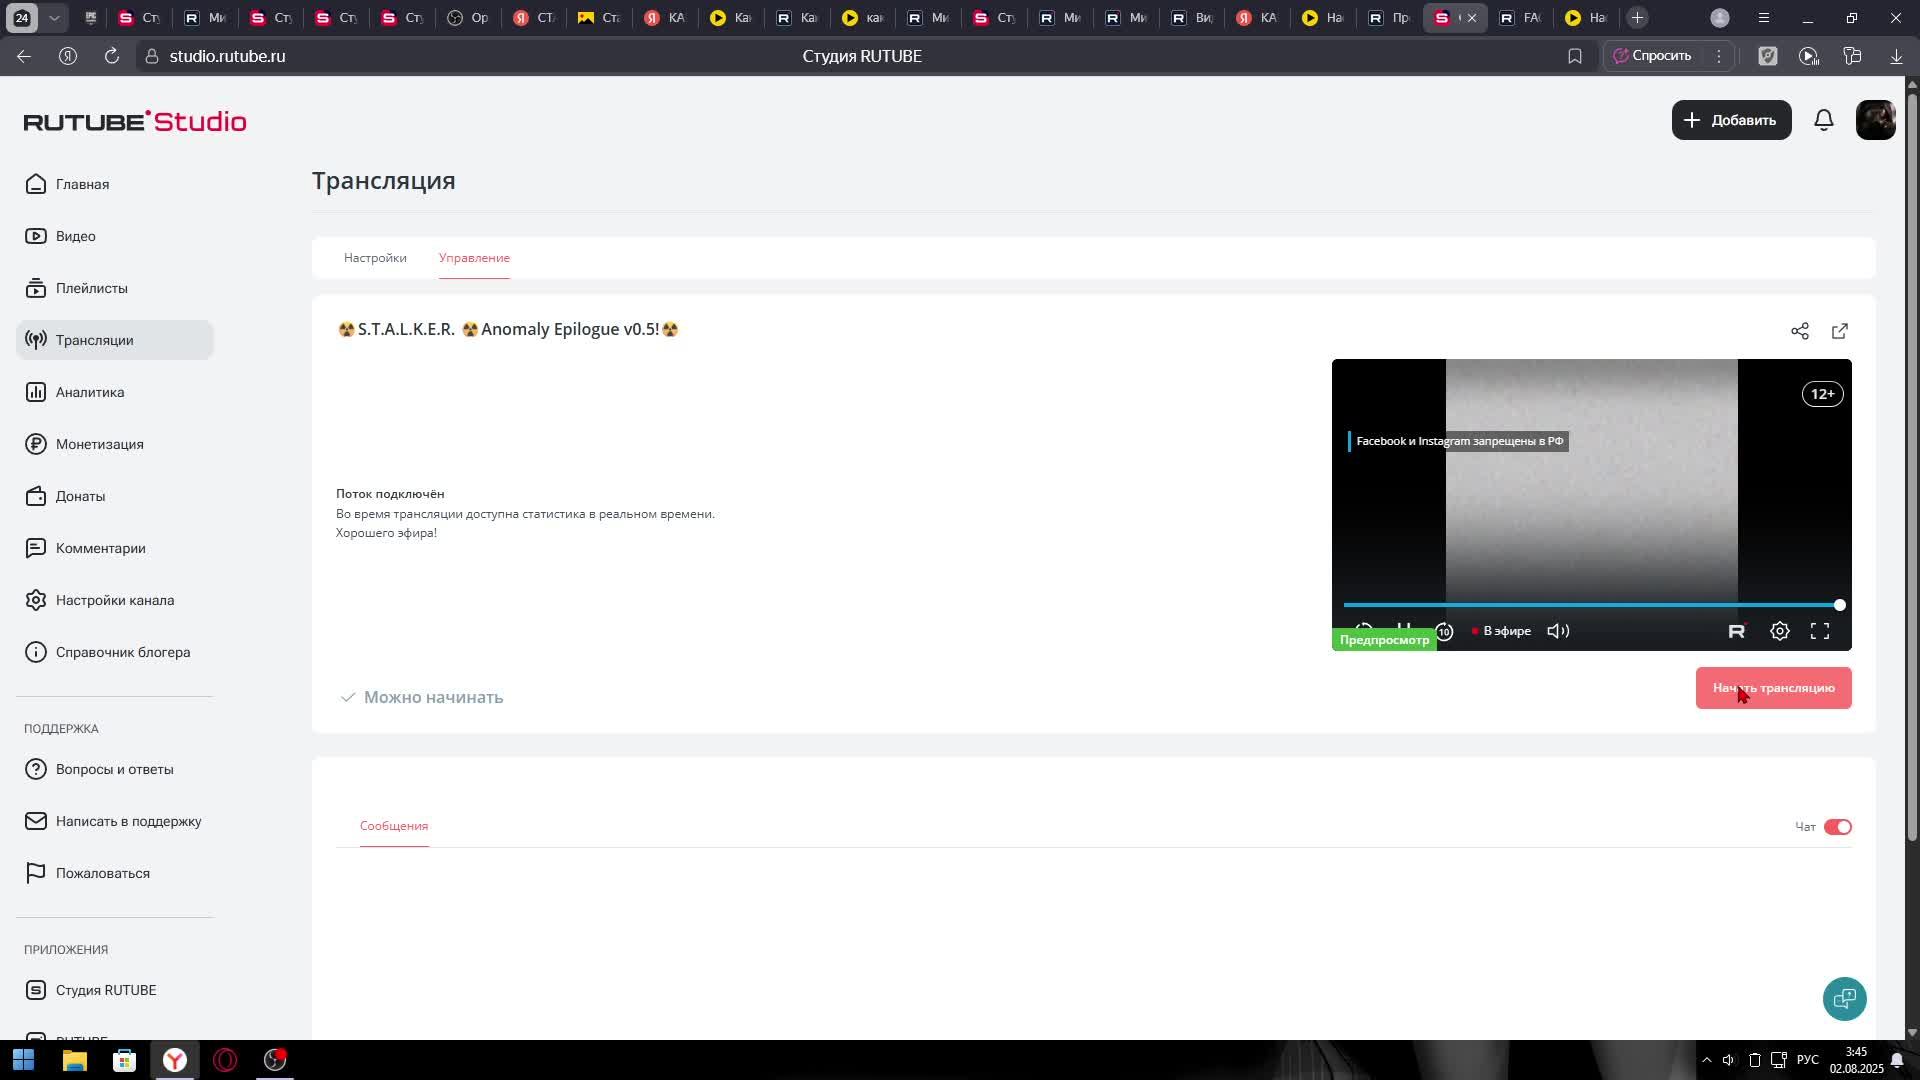Open stream in new window icon

point(1840,331)
